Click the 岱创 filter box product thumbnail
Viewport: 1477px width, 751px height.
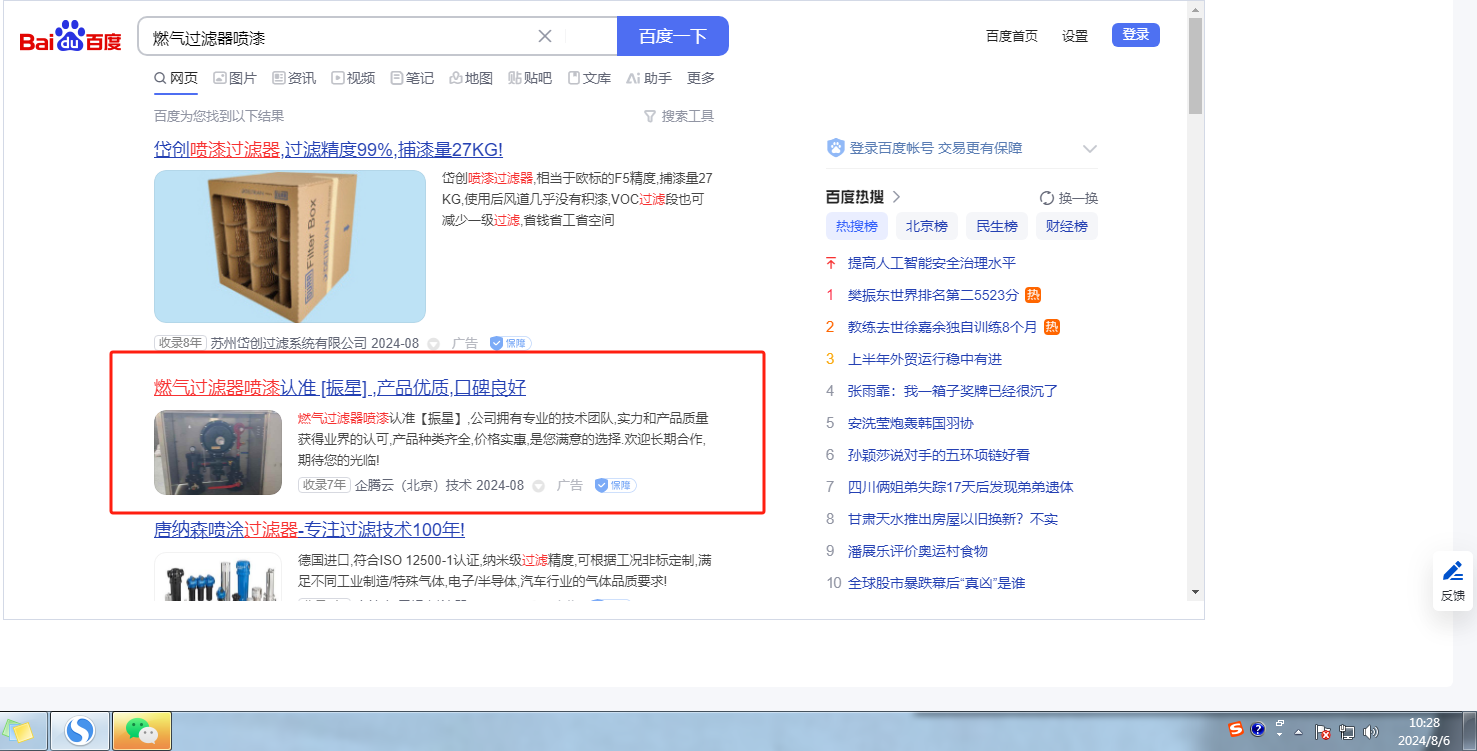[290, 246]
